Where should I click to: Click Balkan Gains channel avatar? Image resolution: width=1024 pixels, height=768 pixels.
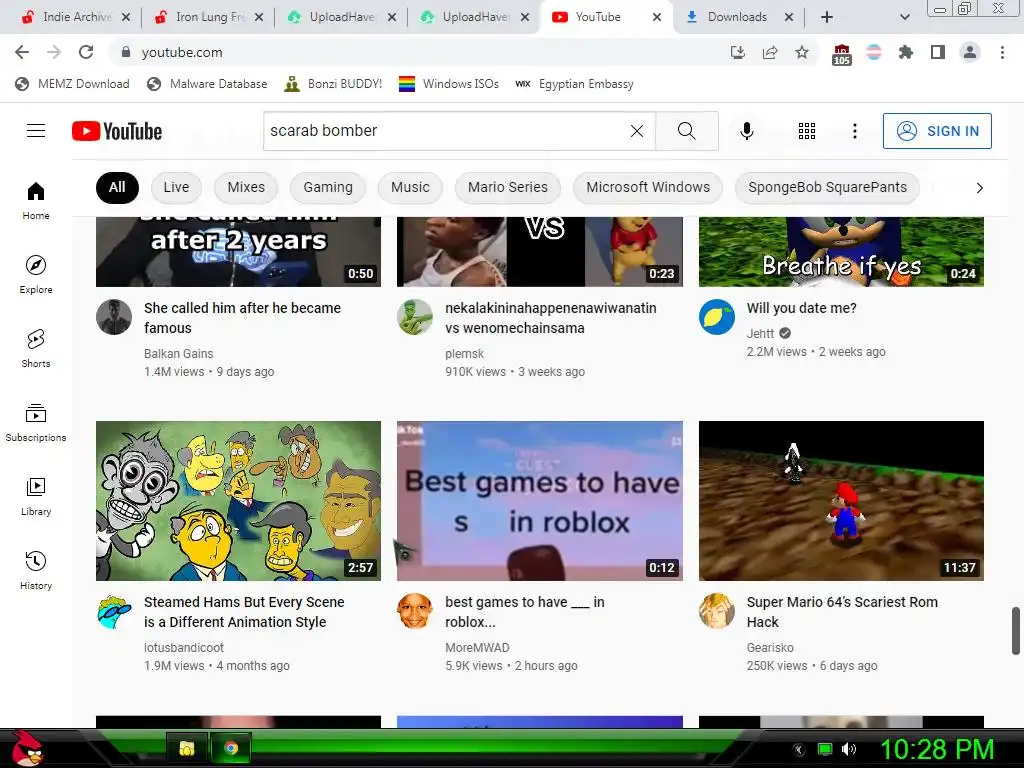(x=114, y=317)
